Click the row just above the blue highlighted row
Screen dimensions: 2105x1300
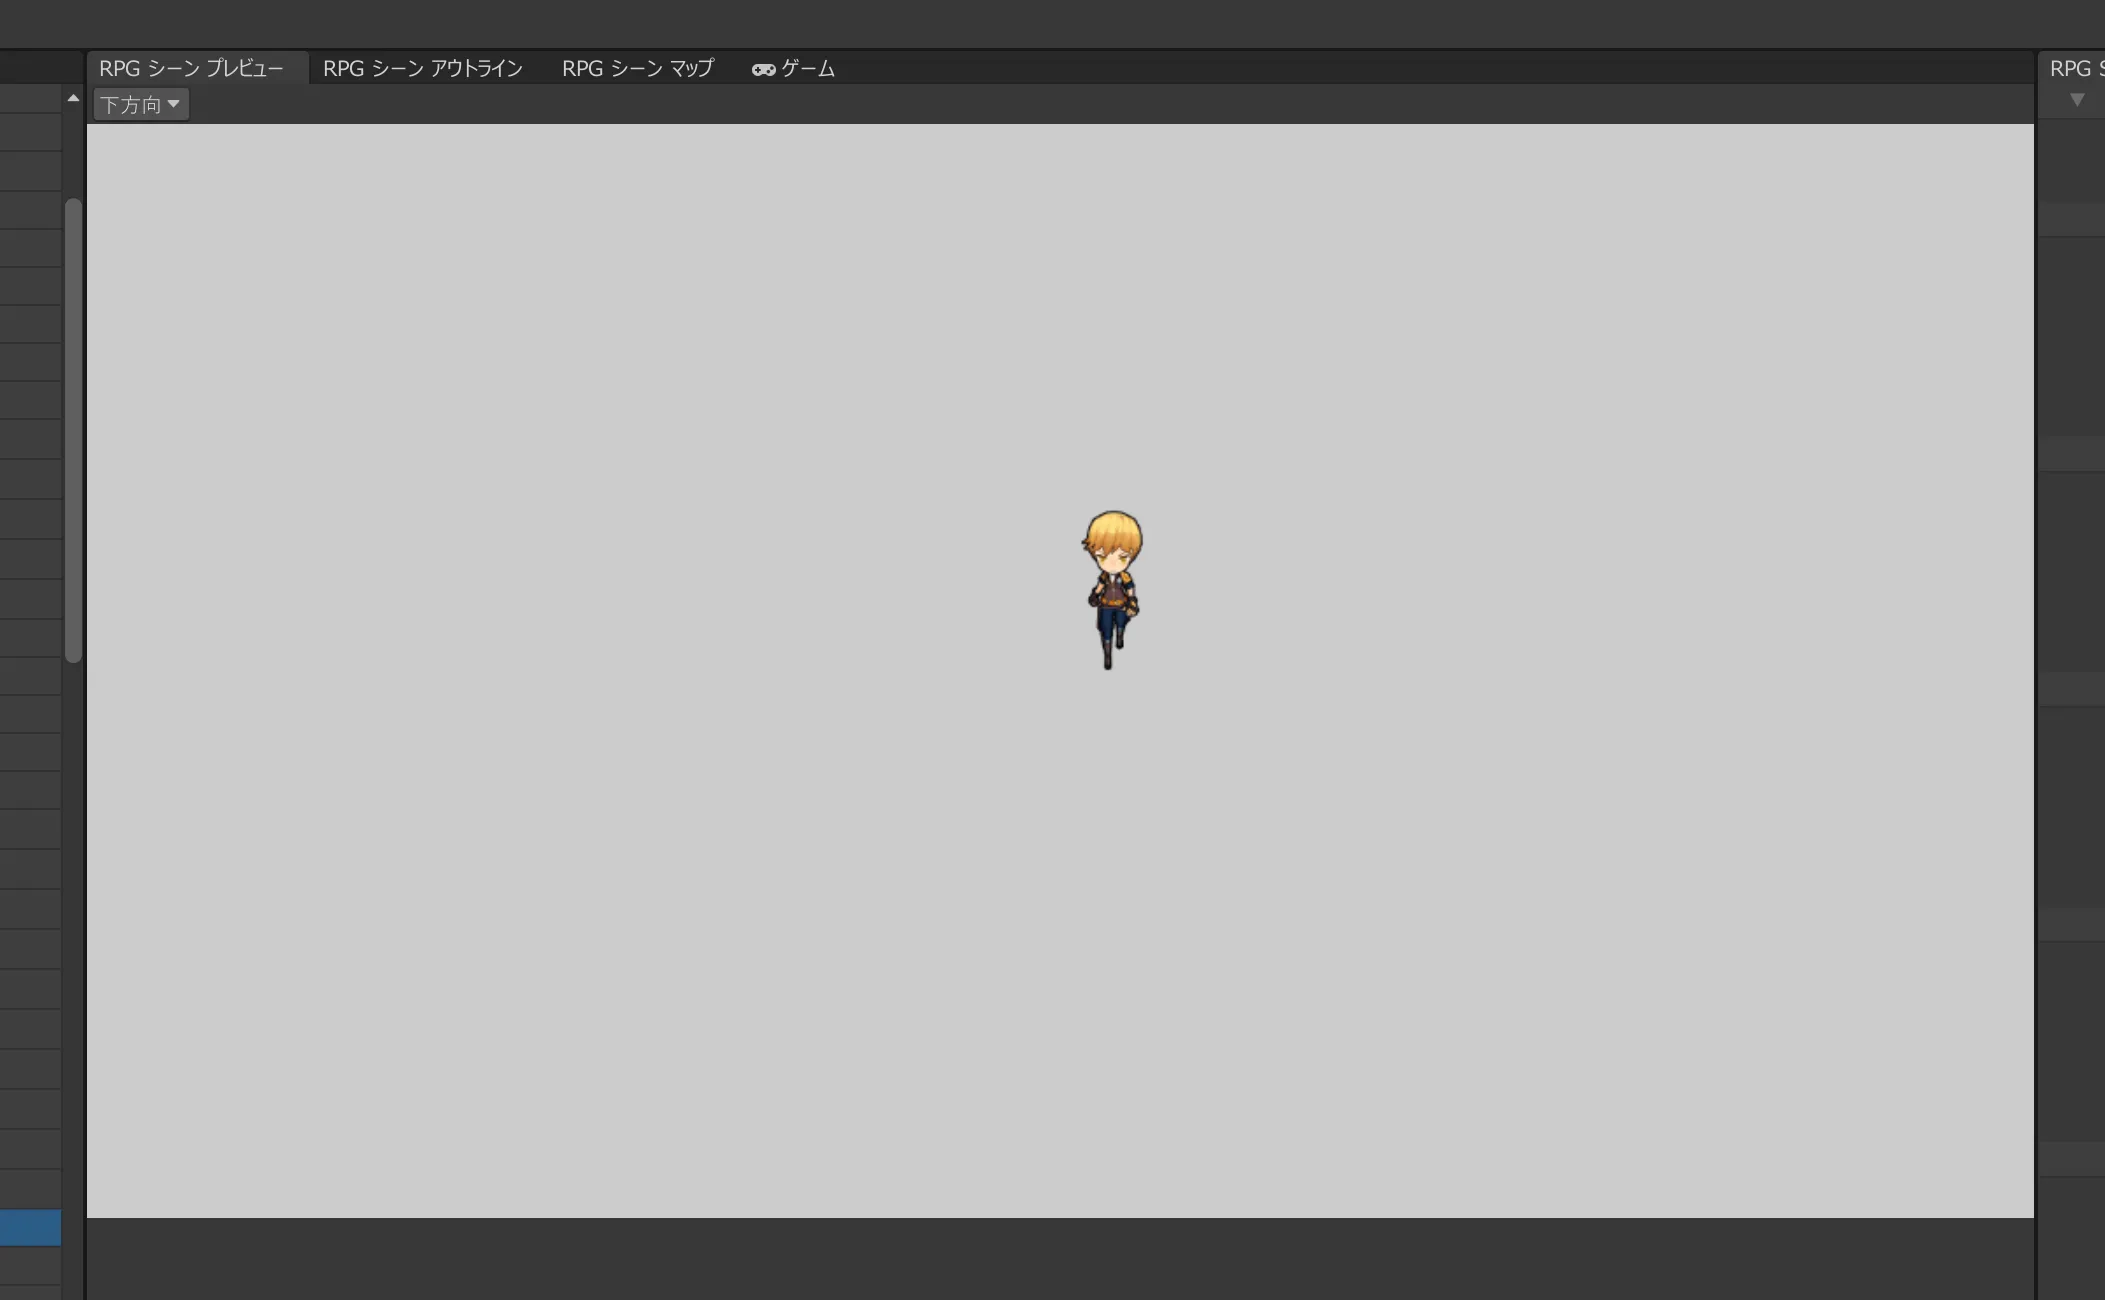click(x=30, y=1189)
